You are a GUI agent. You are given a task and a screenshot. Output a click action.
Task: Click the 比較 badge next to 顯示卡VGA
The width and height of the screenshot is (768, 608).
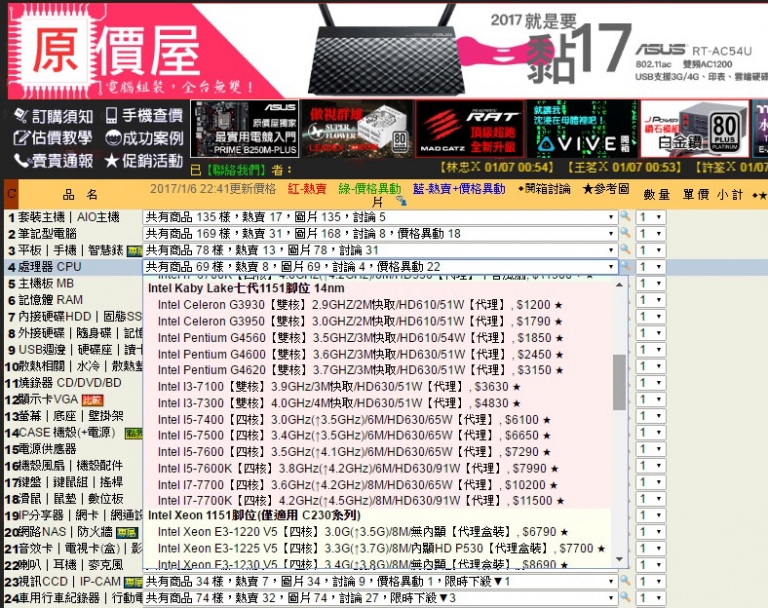[x=92, y=400]
